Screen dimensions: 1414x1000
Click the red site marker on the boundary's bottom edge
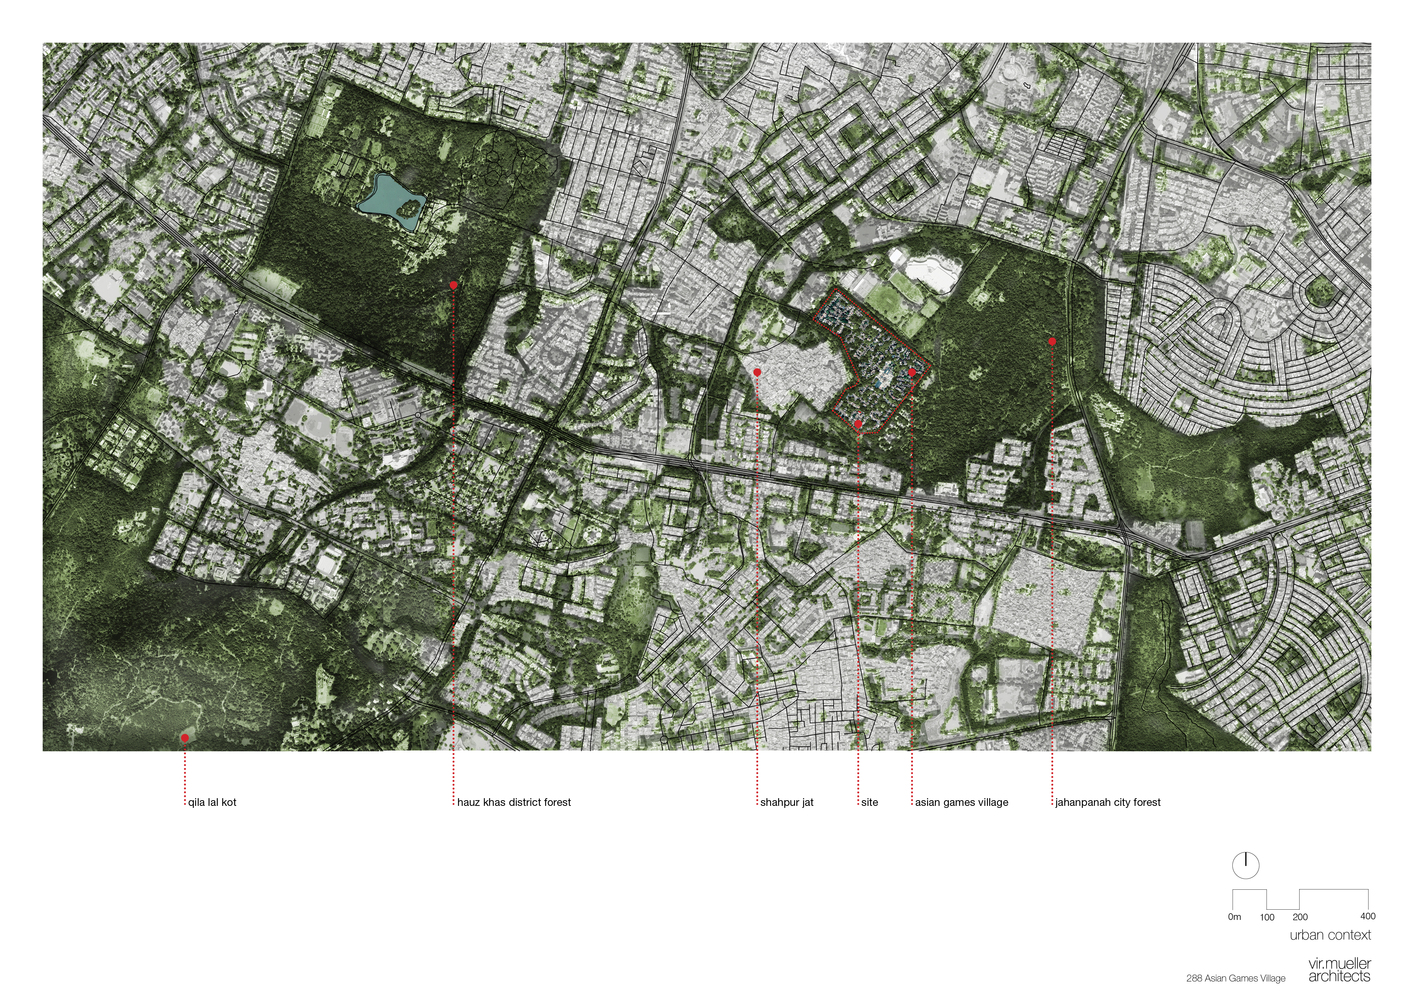tap(858, 425)
